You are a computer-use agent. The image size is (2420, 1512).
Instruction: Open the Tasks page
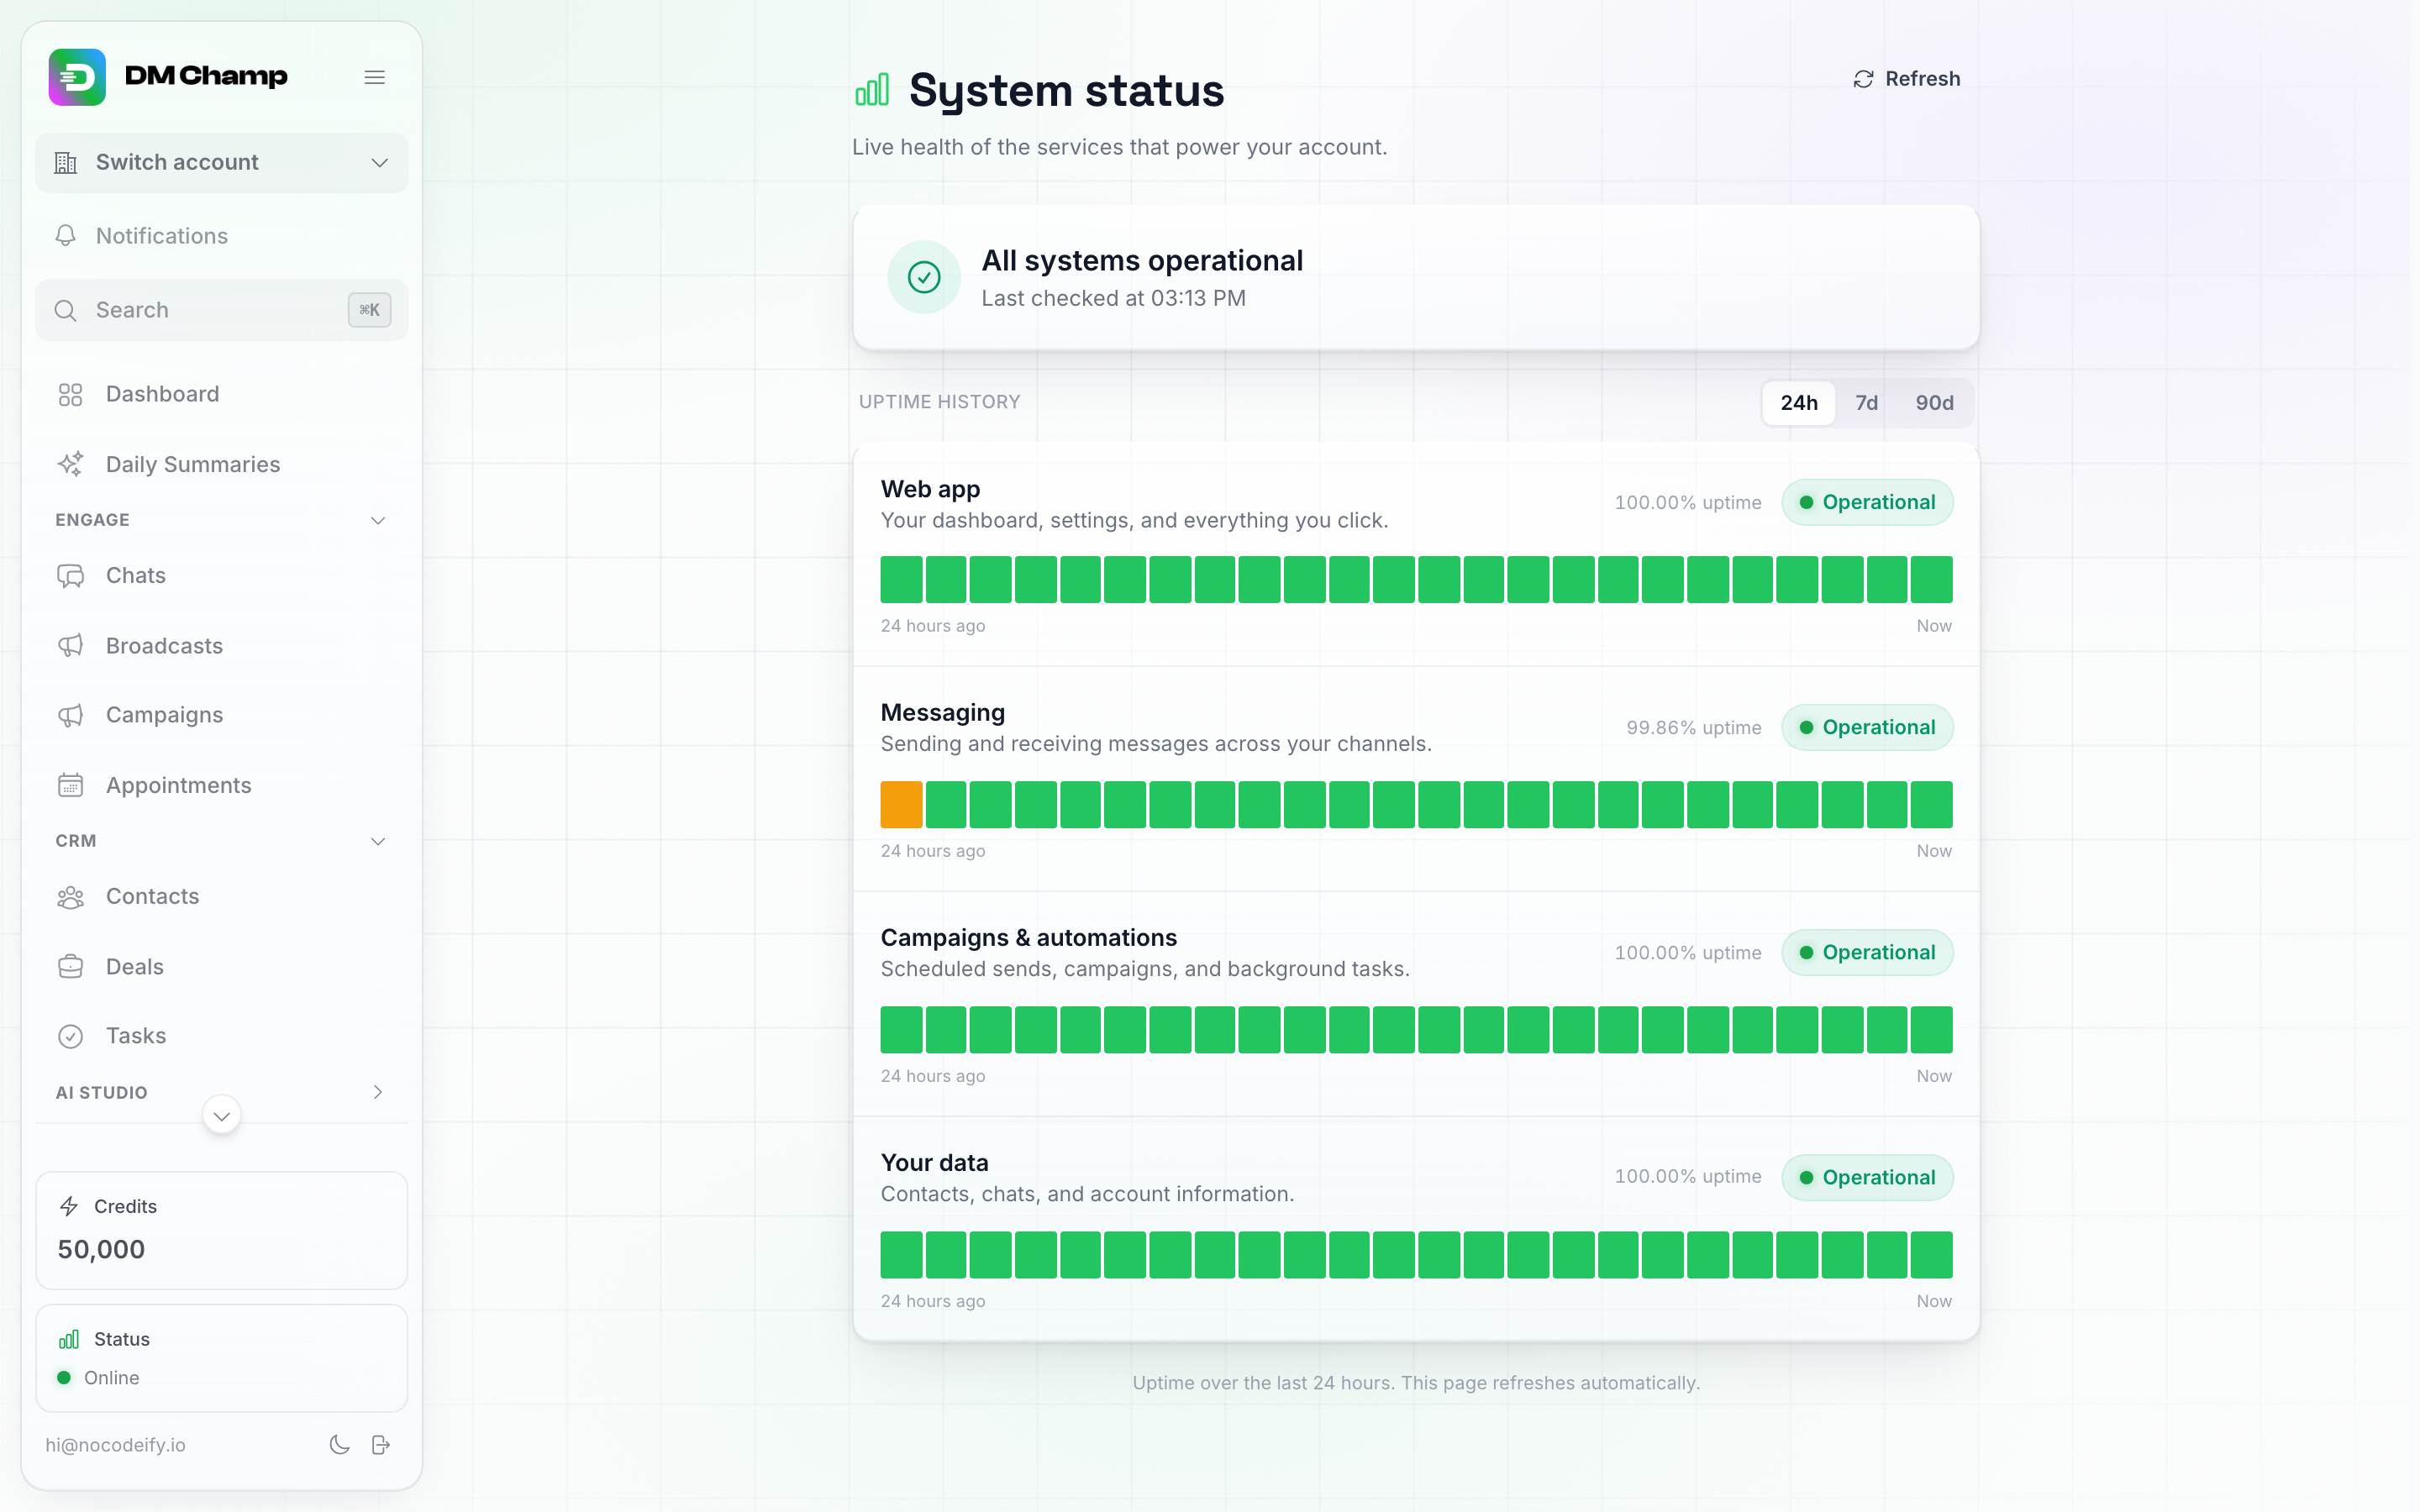point(221,1036)
